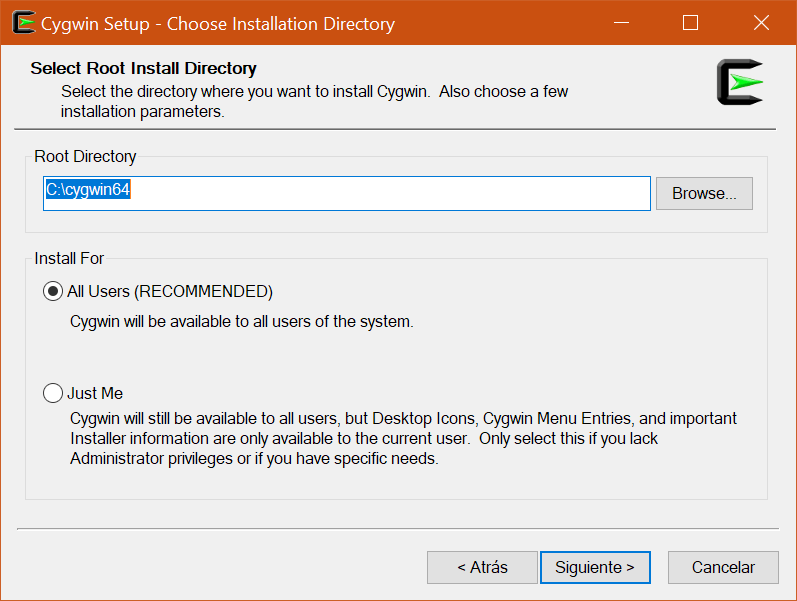Minimize the Cygwin Setup window
797x601 pixels.
tap(621, 22)
